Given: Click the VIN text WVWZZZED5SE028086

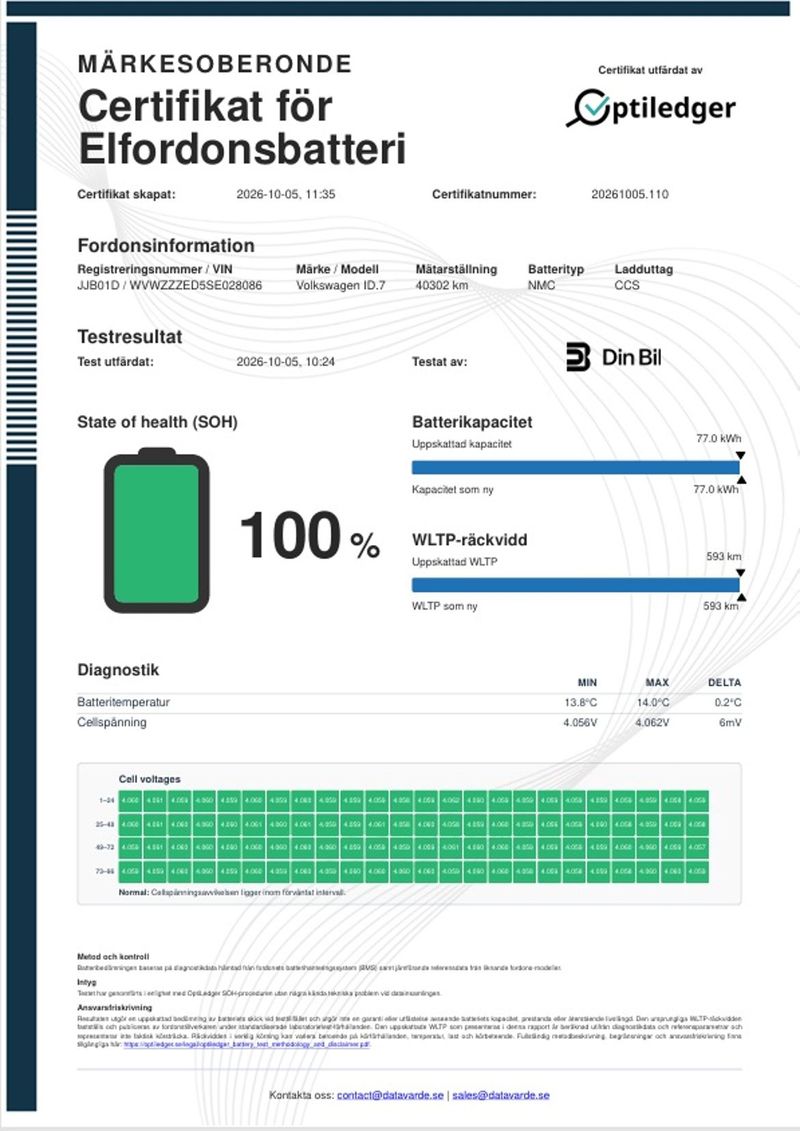Looking at the screenshot, I should pos(195,286).
